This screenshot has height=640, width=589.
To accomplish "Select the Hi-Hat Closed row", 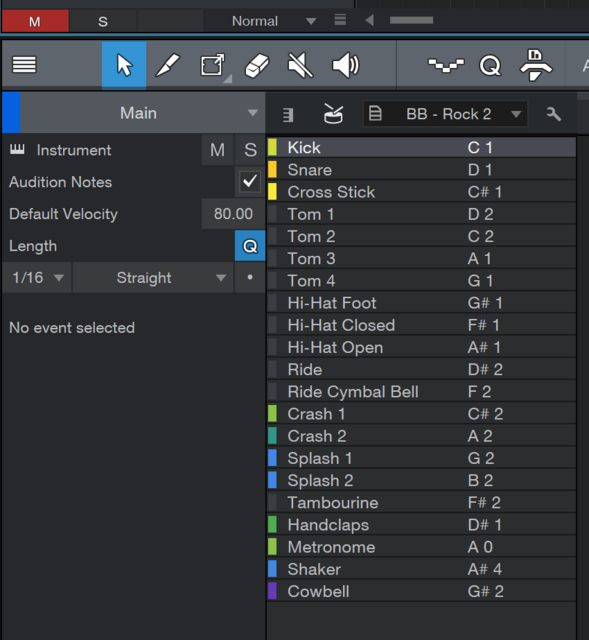I will (x=421, y=325).
